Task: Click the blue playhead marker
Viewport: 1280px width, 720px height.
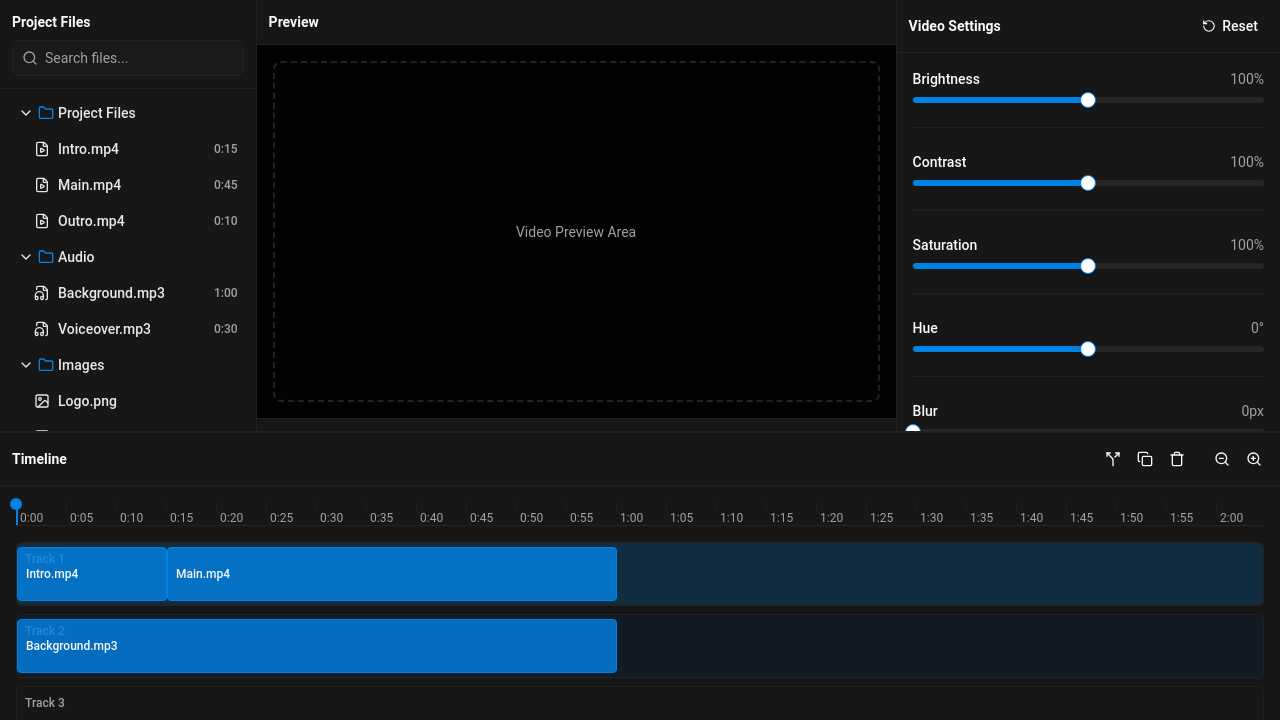Action: point(16,506)
